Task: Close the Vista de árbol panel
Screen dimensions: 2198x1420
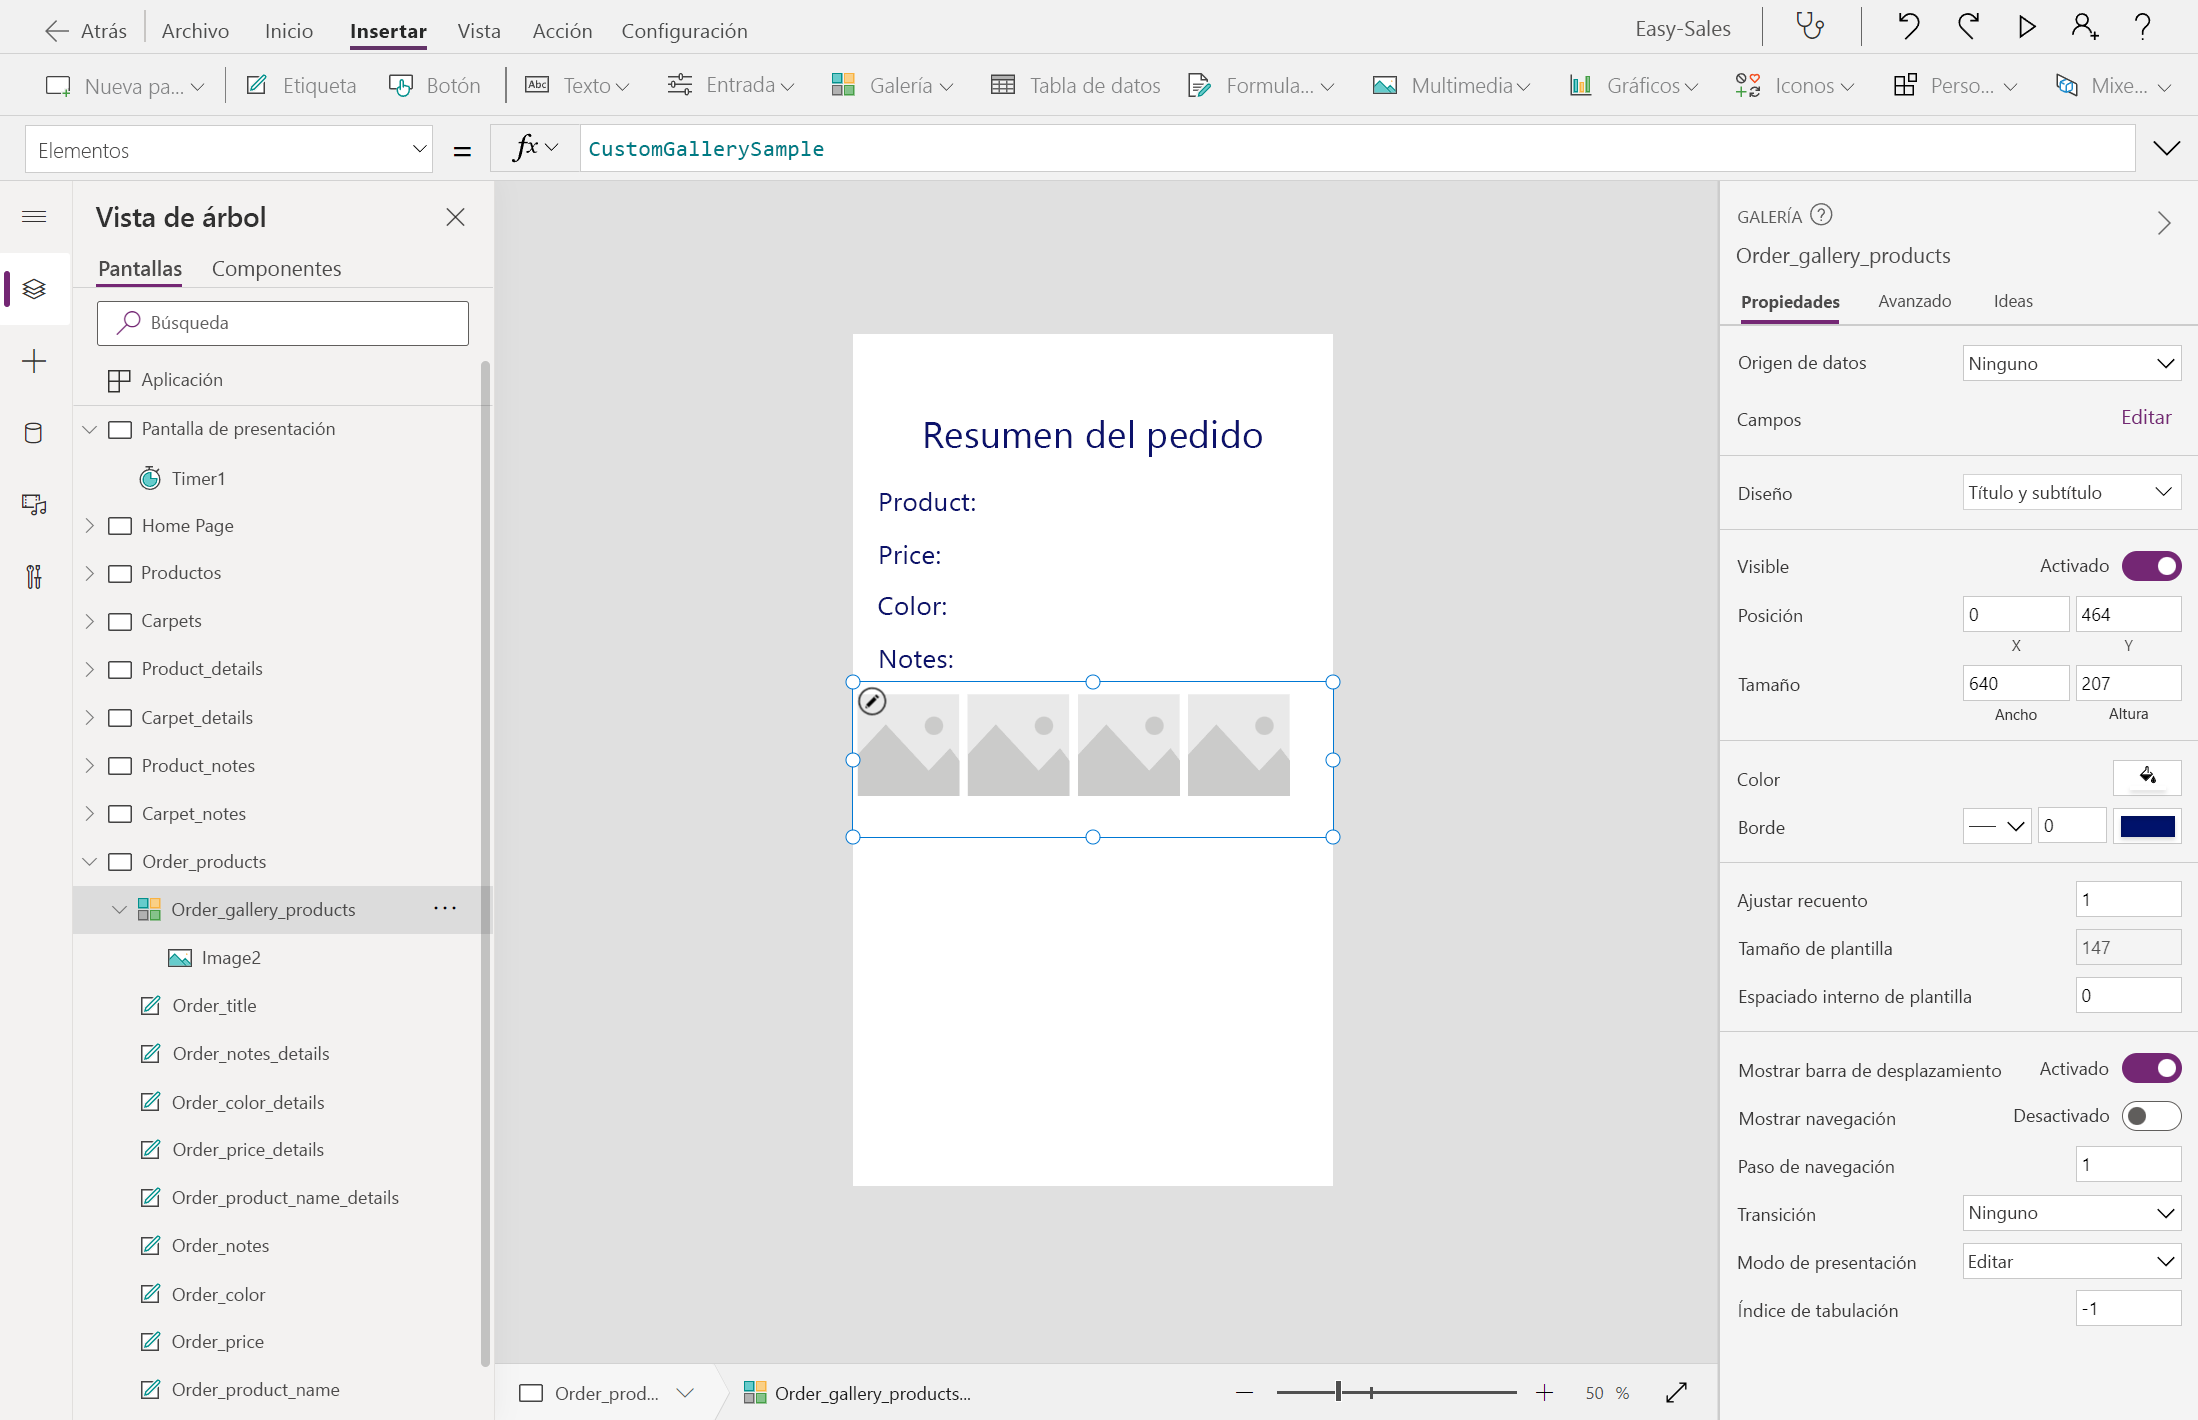Action: pos(455,217)
